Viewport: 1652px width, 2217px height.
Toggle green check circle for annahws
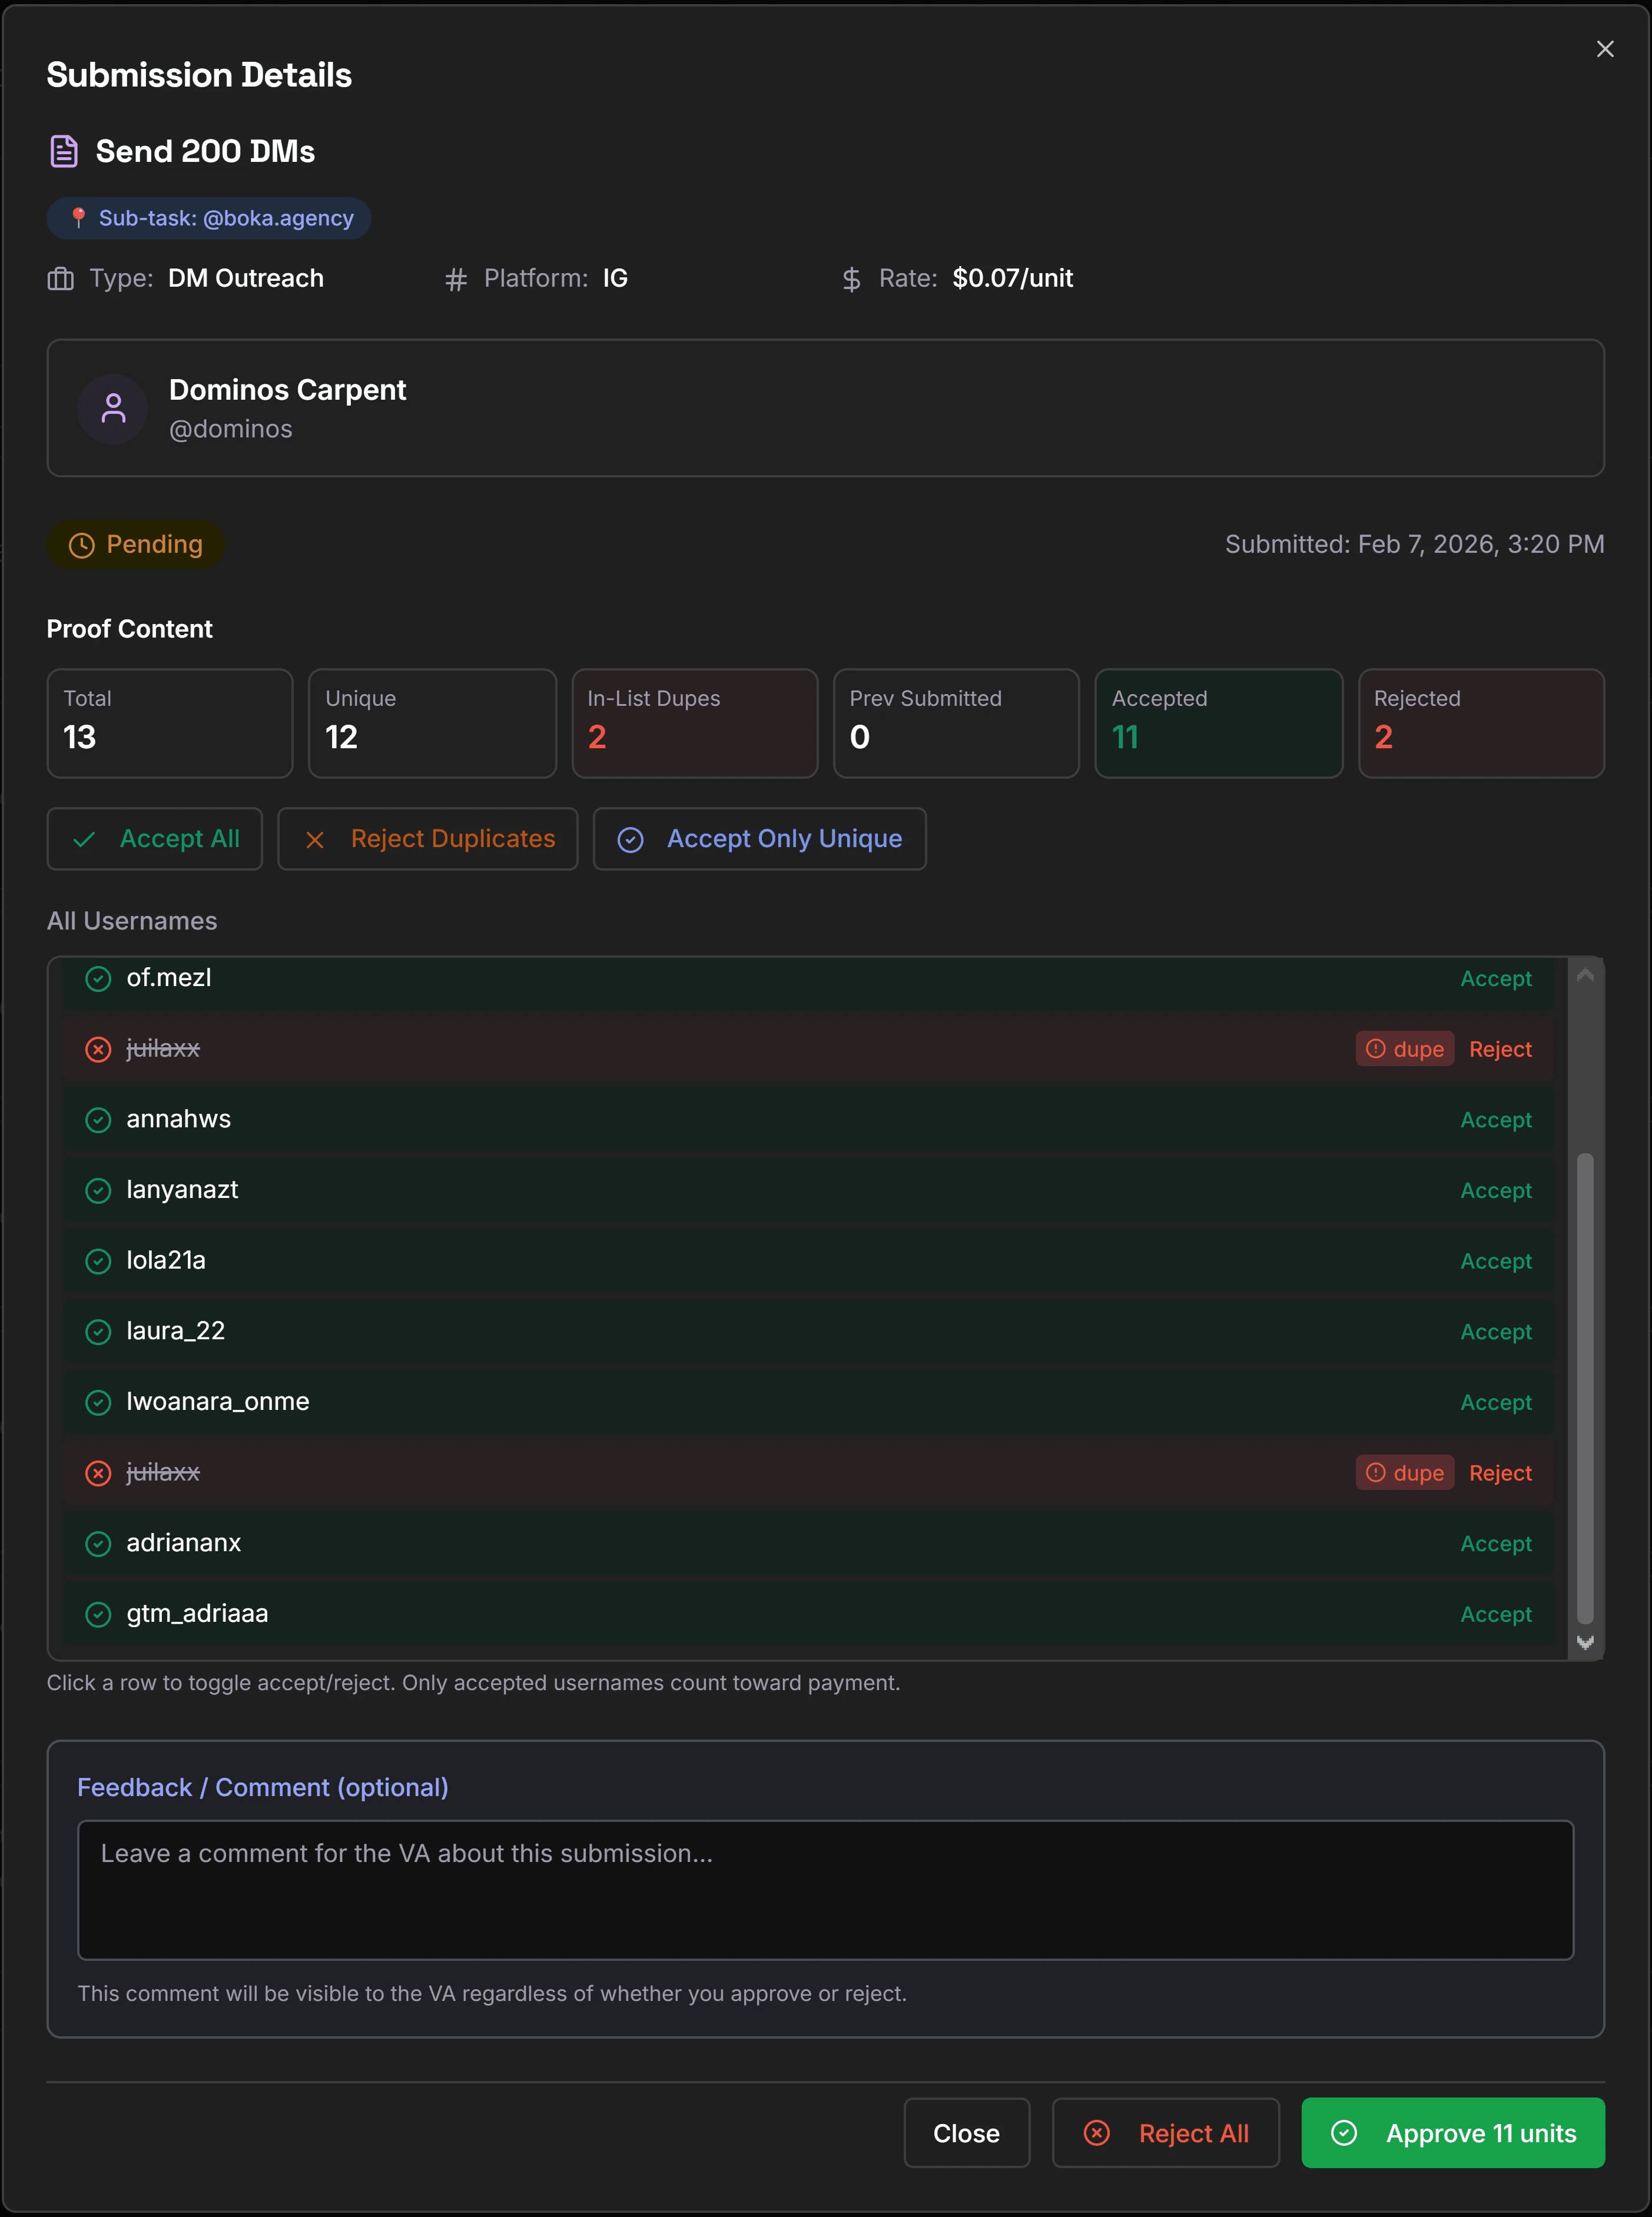(x=98, y=1120)
